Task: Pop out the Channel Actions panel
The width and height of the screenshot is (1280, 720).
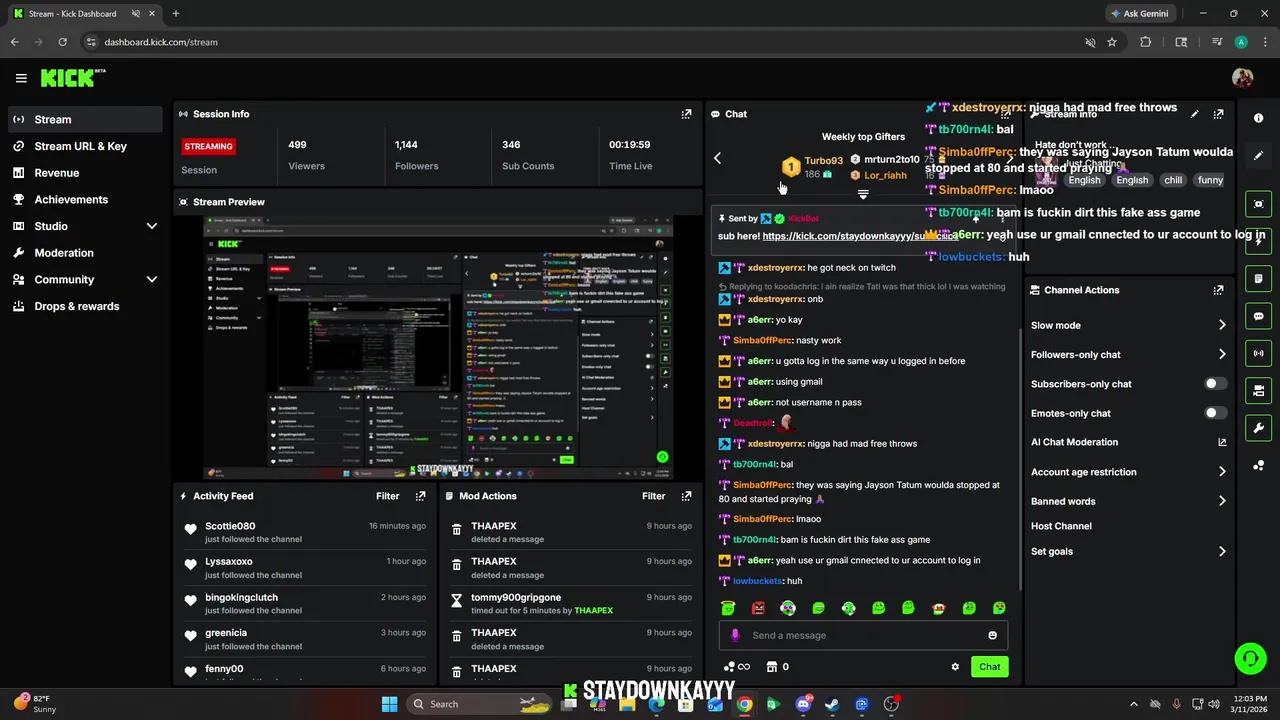Action: tap(1218, 290)
